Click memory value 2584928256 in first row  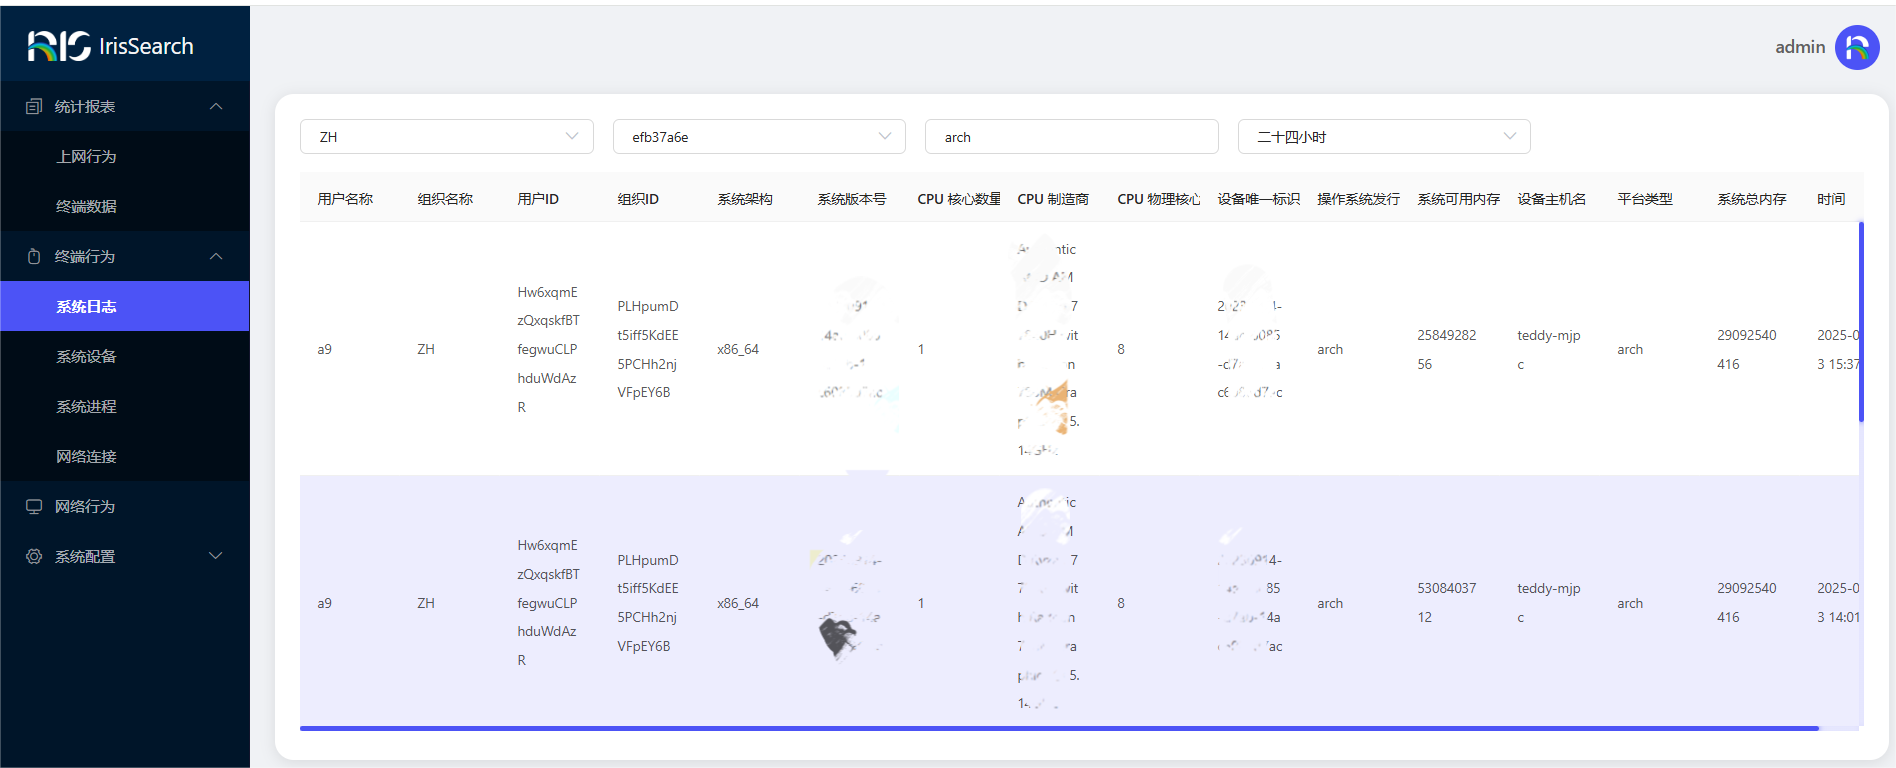[1447, 349]
